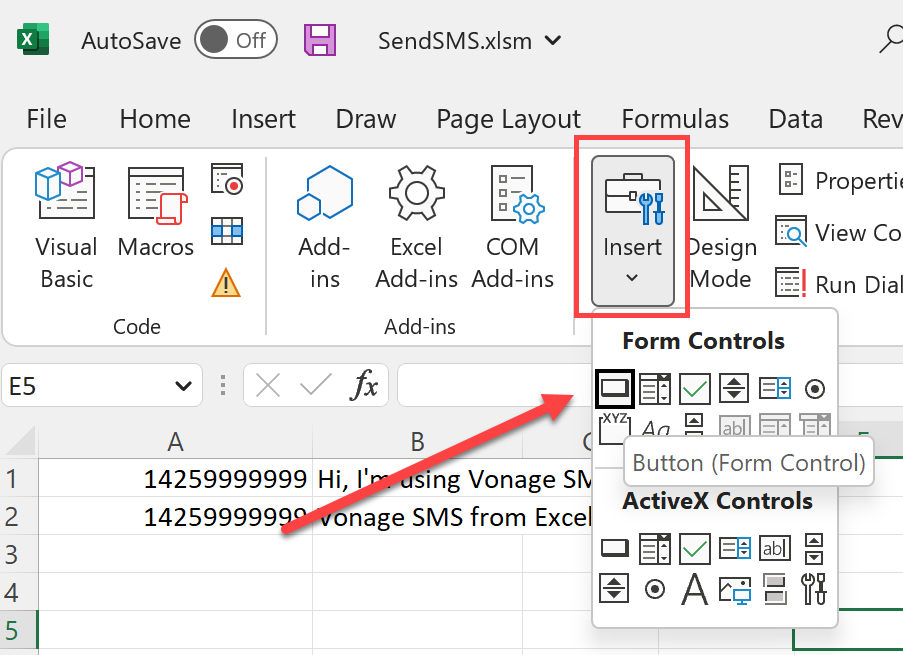This screenshot has height=655, width=903.
Task: Select cell B1 starting "Hi, I'm using Vonage"
Action: click(x=418, y=479)
